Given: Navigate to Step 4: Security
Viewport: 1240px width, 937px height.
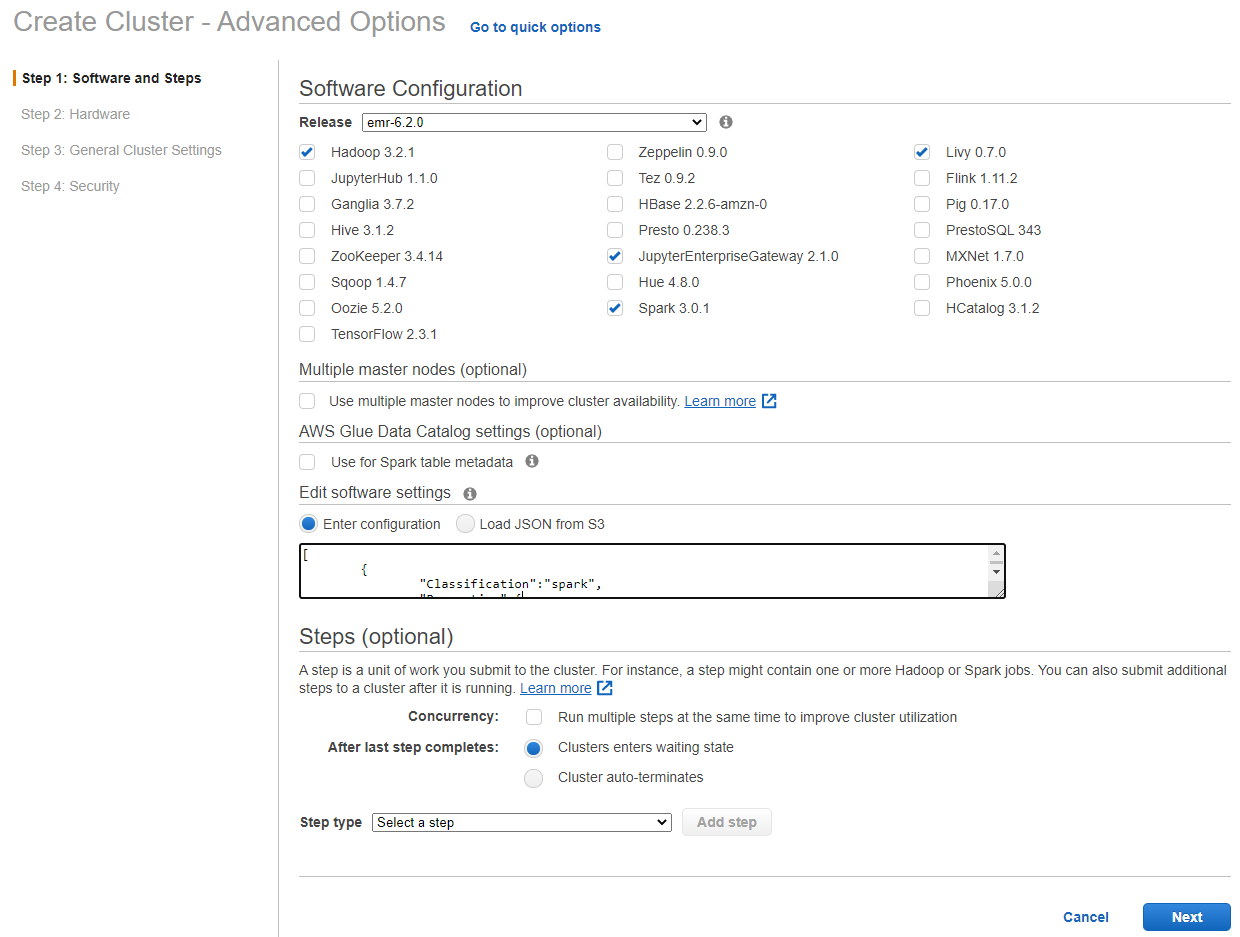Looking at the screenshot, I should pos(70,186).
